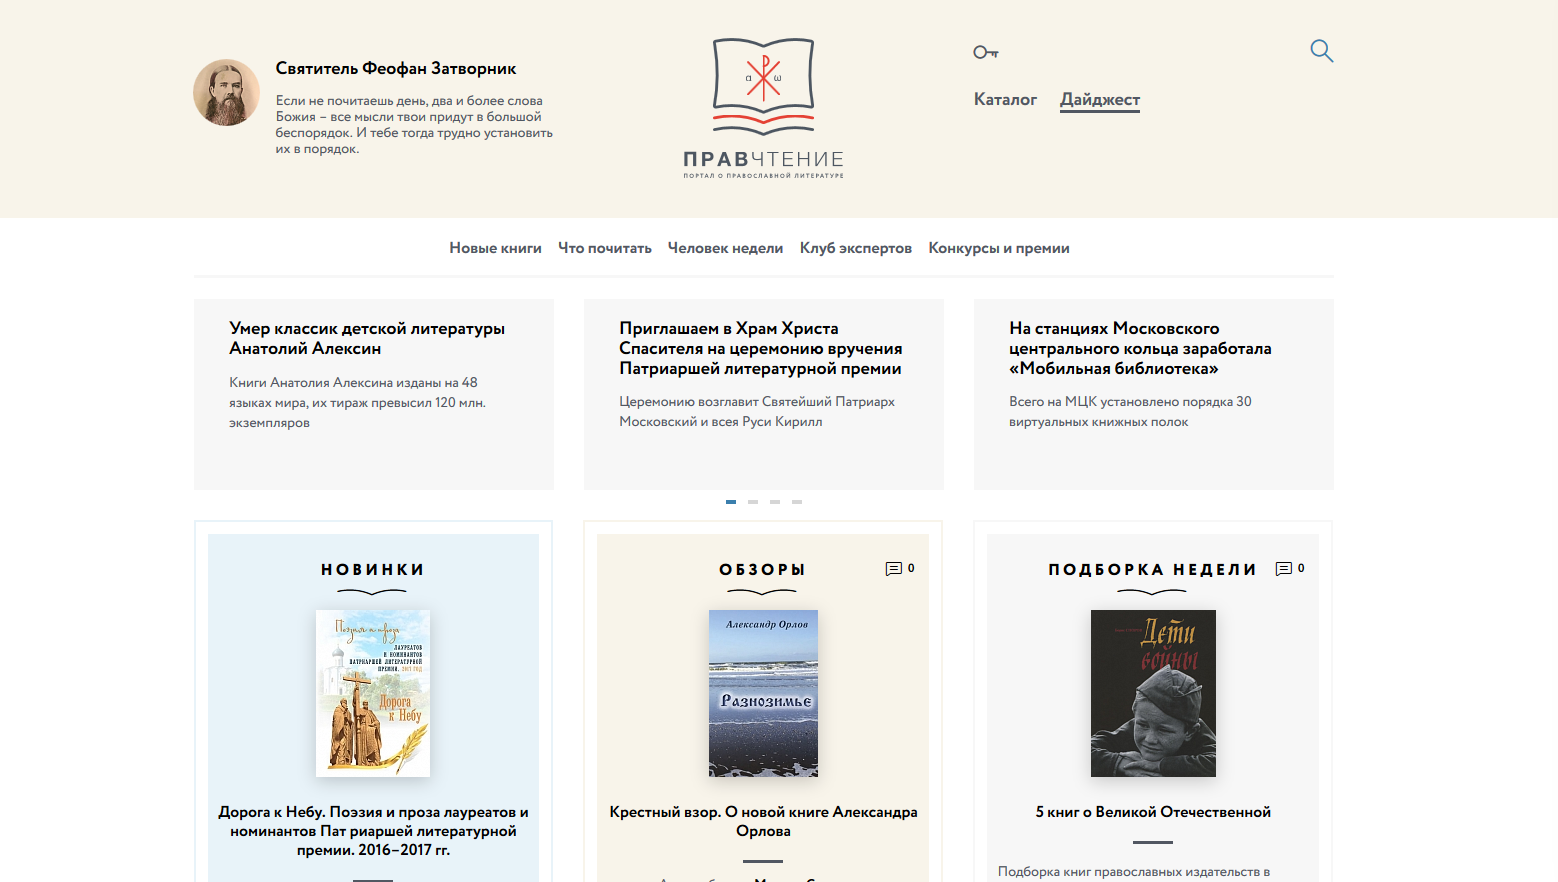Click portrait of Святитель Феофан Затворник

pyautogui.click(x=227, y=92)
